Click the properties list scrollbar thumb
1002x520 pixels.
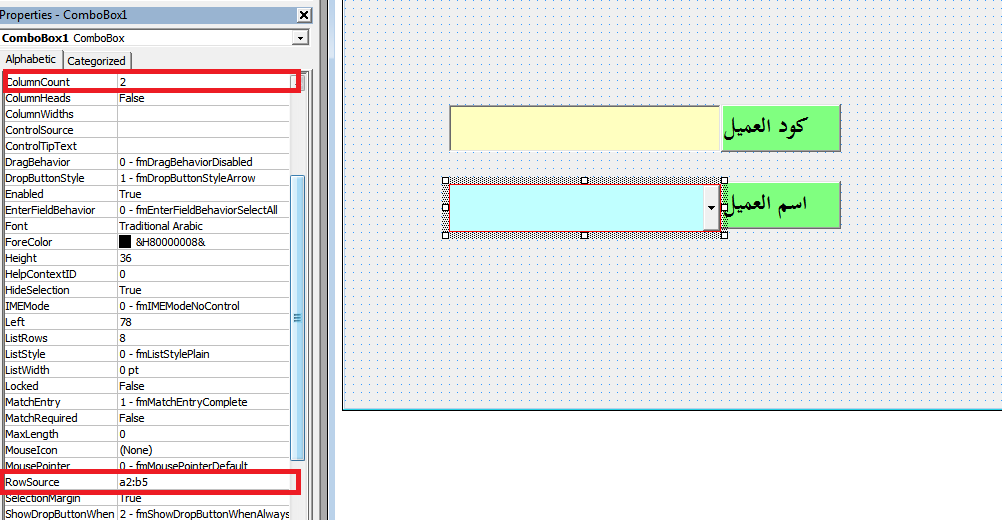click(x=296, y=317)
